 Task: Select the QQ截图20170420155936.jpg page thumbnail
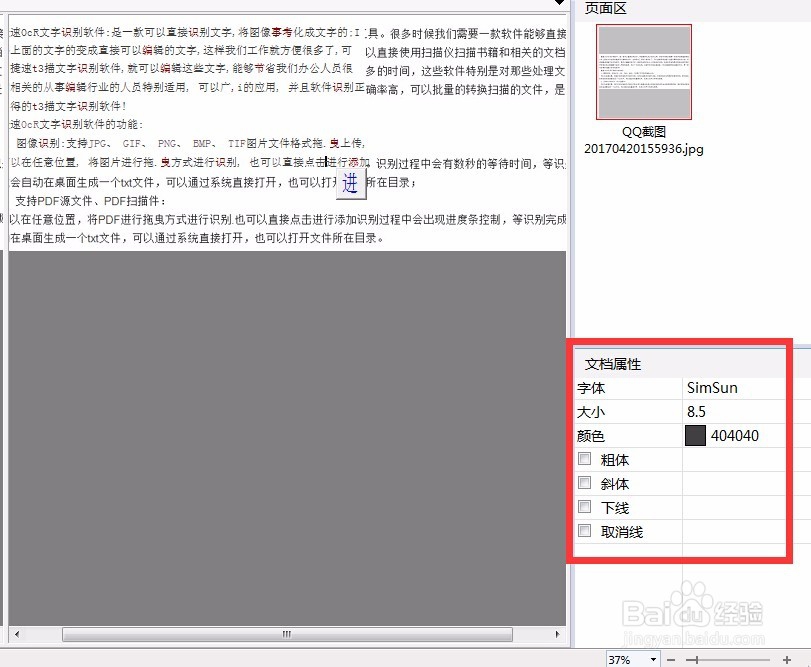pyautogui.click(x=643, y=73)
